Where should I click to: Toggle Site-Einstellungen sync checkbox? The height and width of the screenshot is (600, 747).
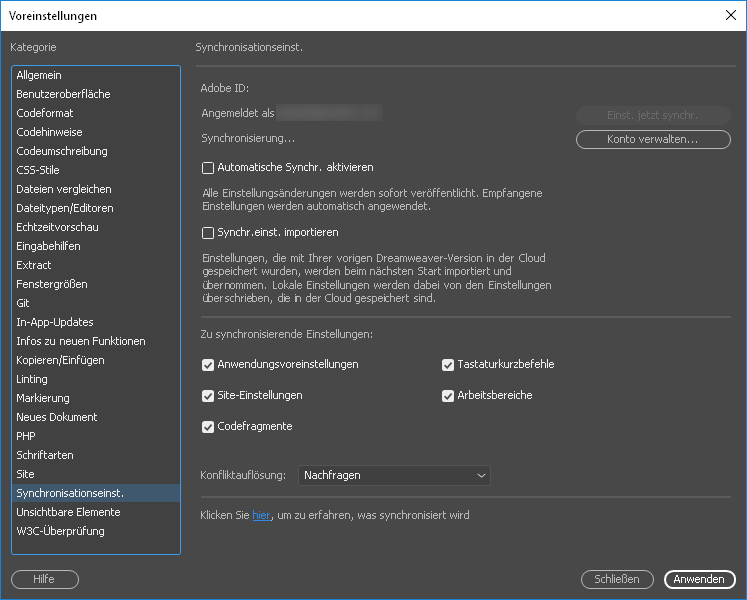pos(208,396)
